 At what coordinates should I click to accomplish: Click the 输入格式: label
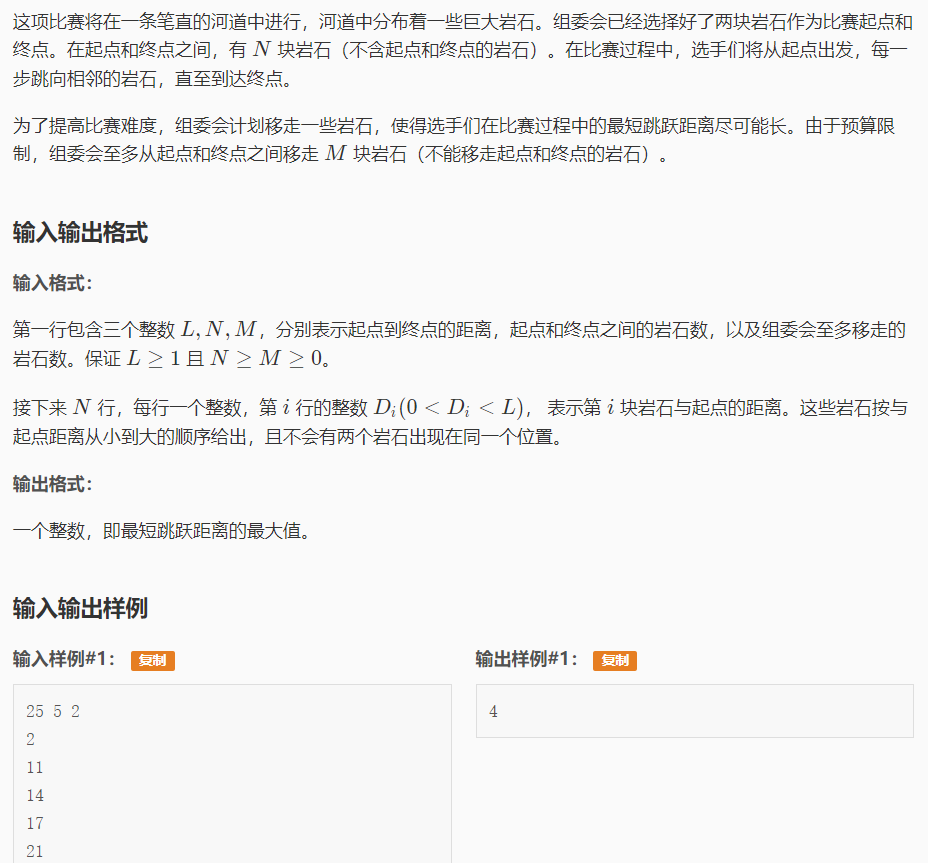[53, 283]
